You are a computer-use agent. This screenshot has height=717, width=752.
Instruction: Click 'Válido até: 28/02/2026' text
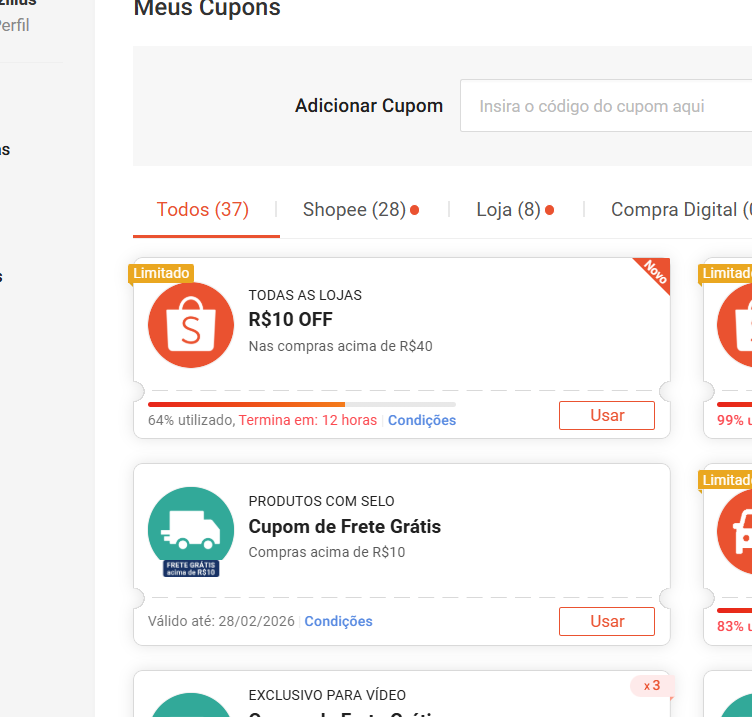pyautogui.click(x=221, y=621)
